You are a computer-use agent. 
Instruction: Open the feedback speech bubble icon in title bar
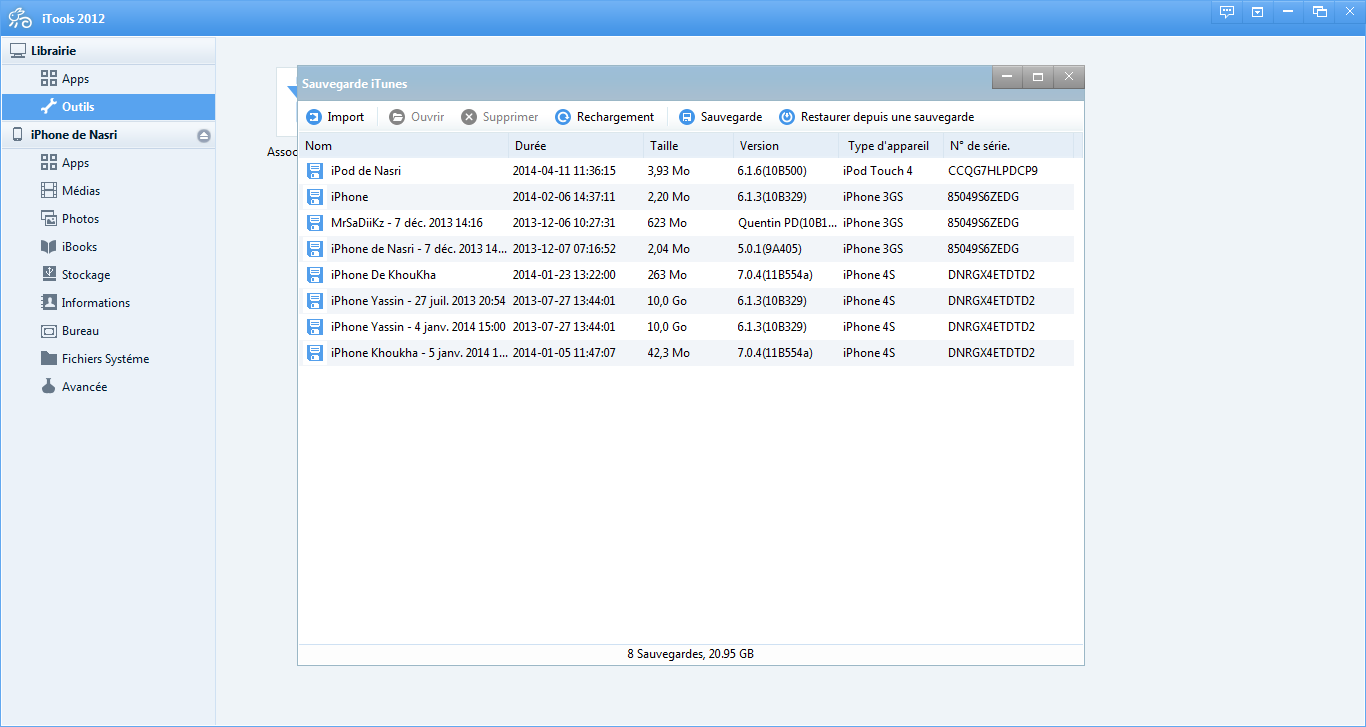pyautogui.click(x=1227, y=12)
